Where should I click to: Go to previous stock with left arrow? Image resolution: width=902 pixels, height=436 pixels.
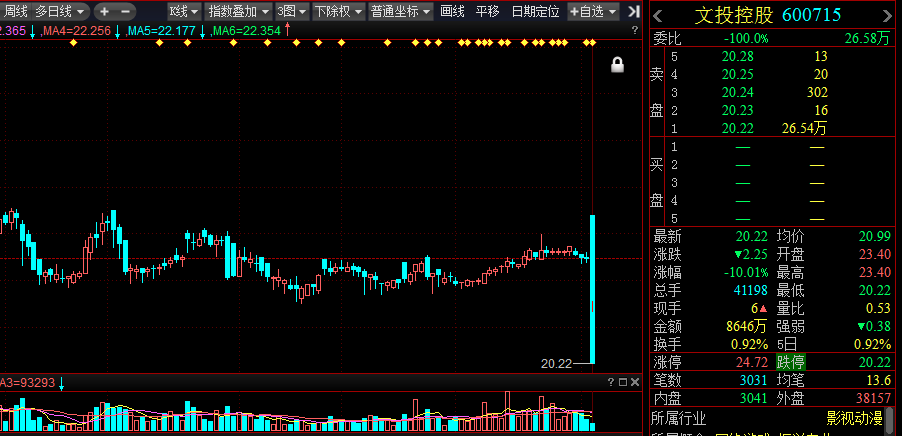coord(658,16)
